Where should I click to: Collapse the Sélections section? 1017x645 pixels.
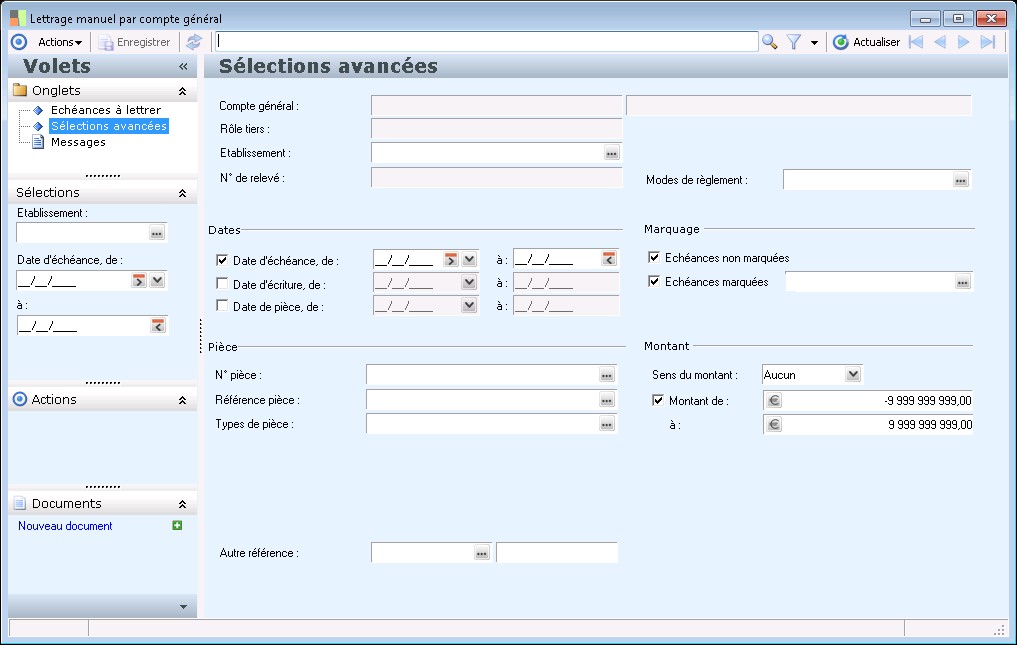182,193
